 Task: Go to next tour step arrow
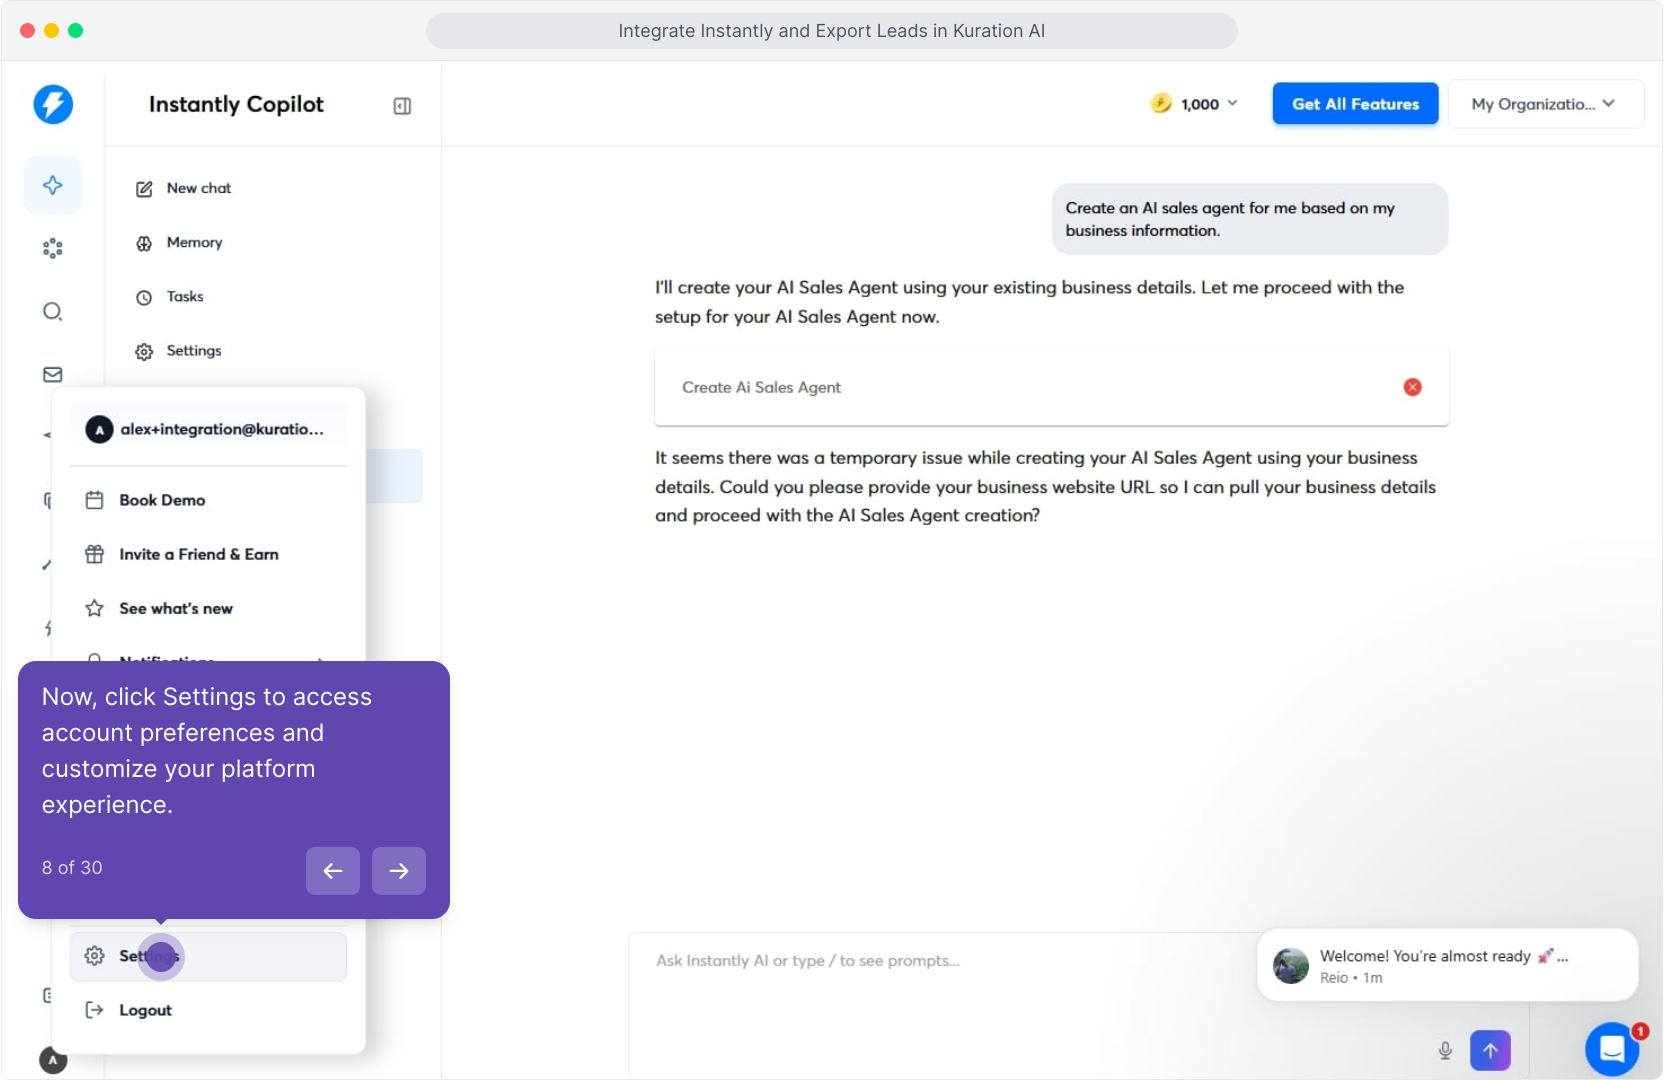click(x=399, y=871)
